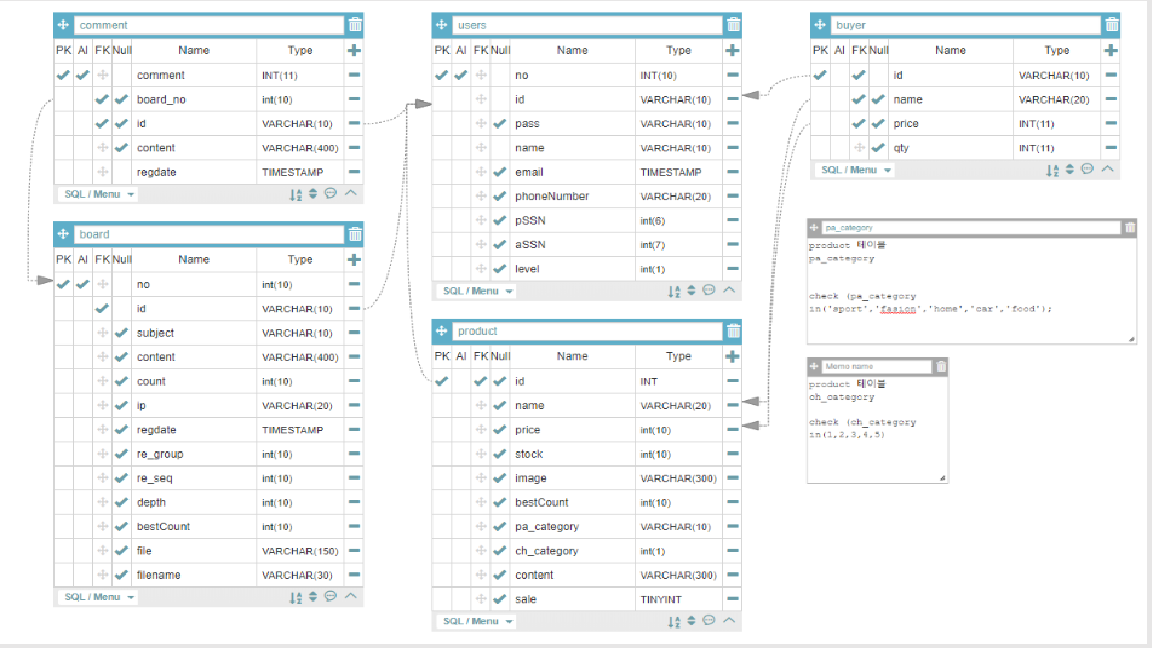The width and height of the screenshot is (1152, 648).
Task: Open SQL / Menu dropdown of buyer table
Action: [x=856, y=170]
